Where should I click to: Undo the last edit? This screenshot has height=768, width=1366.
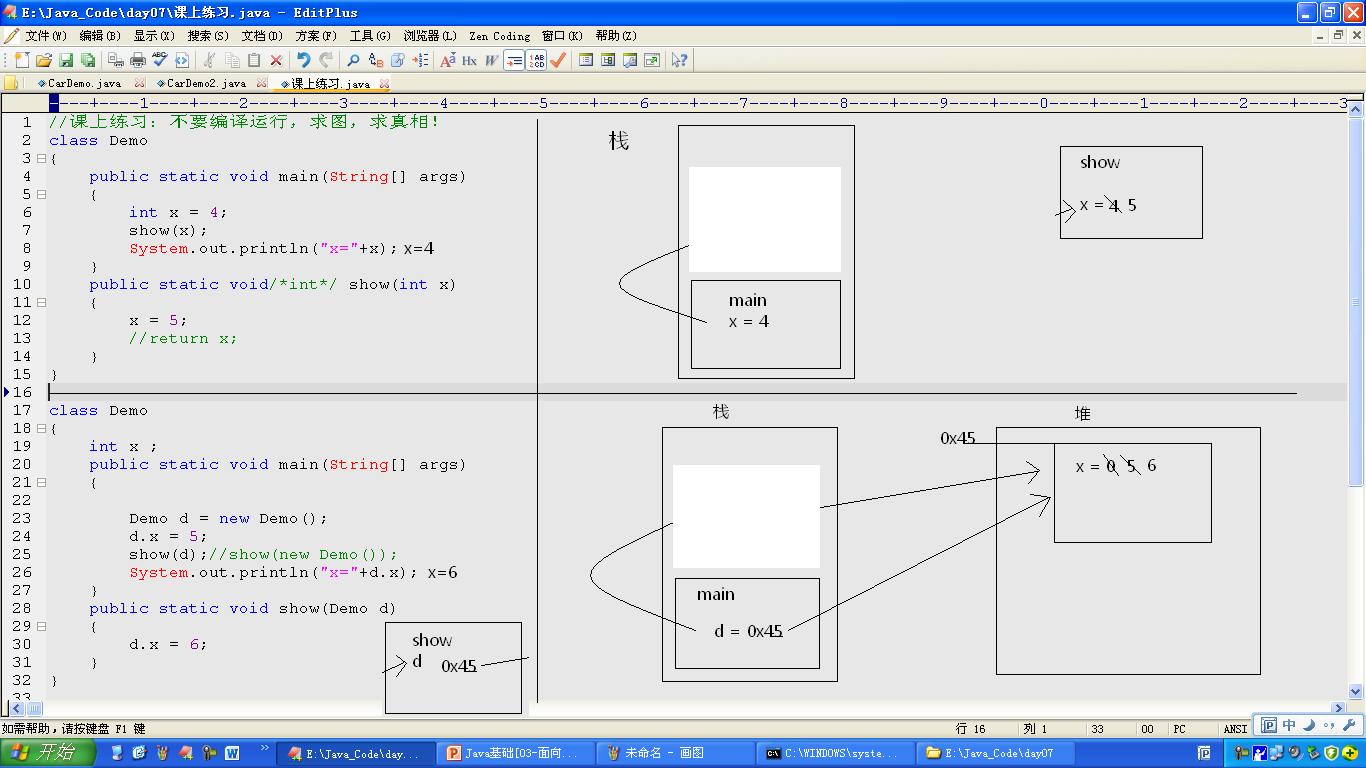point(304,60)
